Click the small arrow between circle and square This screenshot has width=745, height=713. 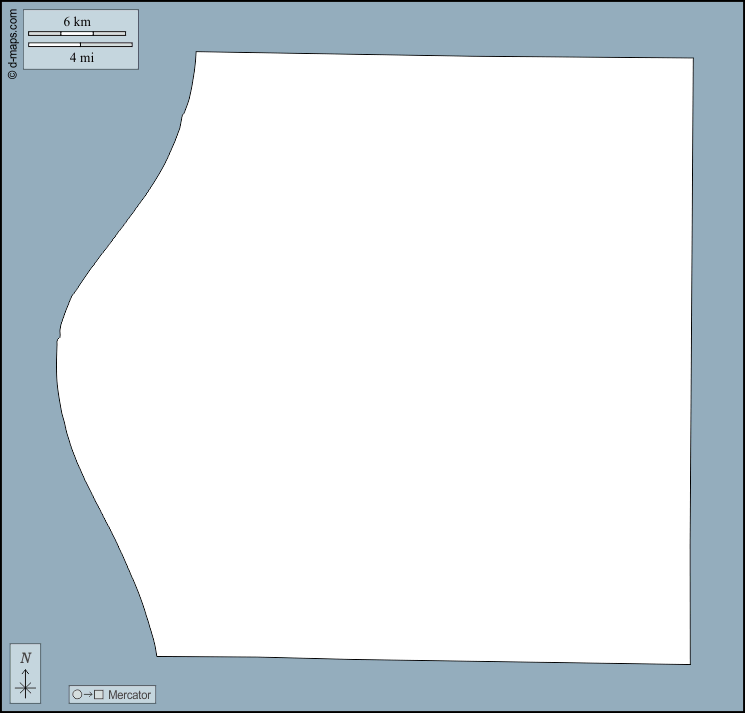click(x=88, y=694)
